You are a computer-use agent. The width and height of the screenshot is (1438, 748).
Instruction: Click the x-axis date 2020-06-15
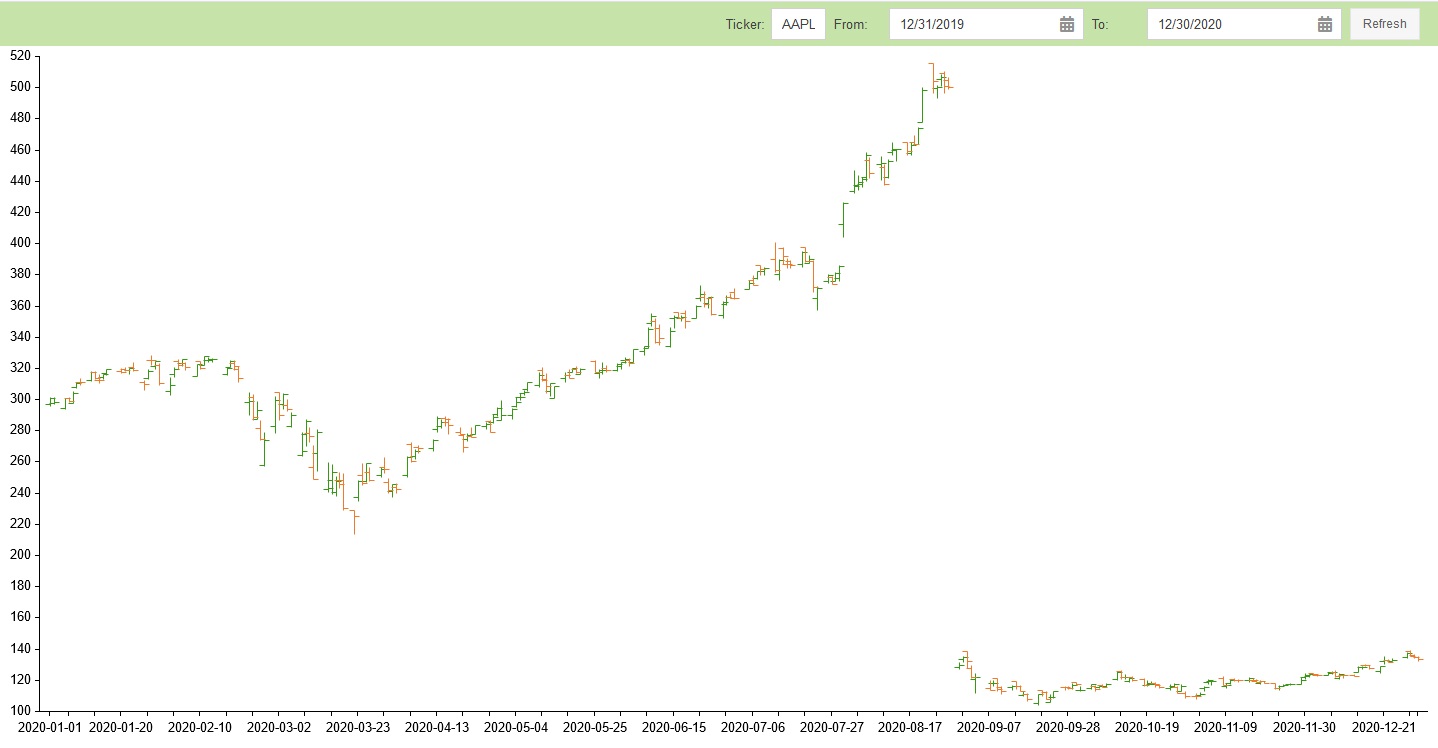click(674, 727)
